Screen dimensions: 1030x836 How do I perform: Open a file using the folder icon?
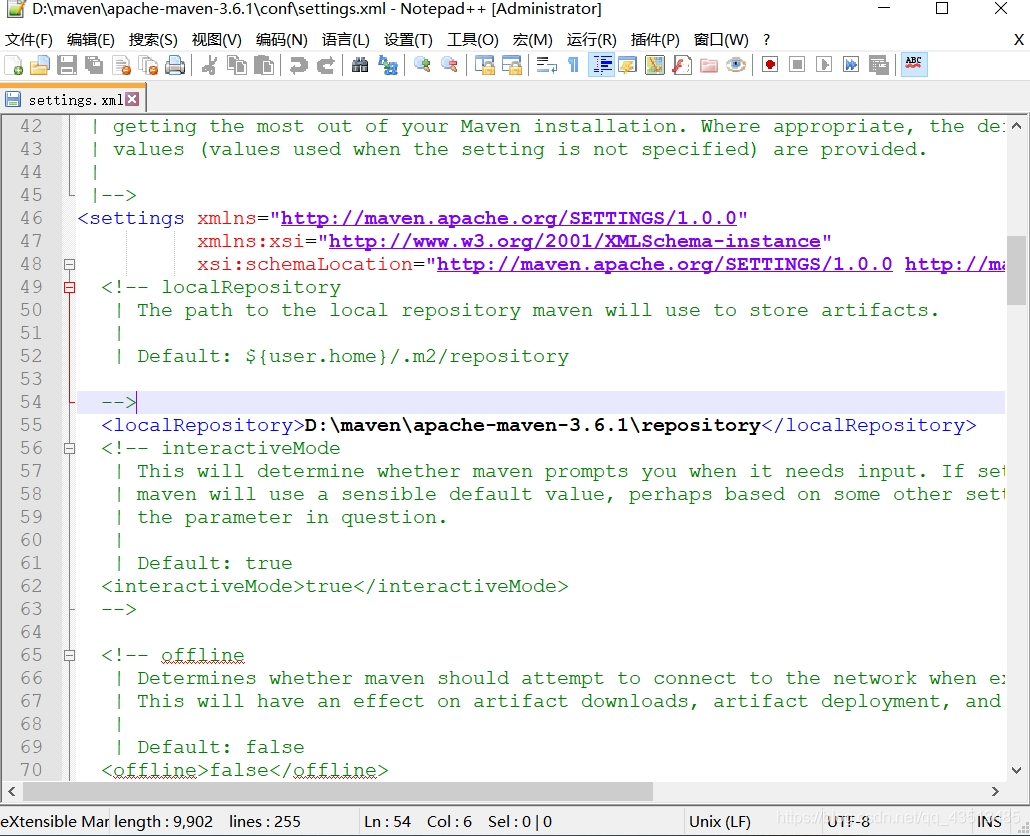click(x=39, y=66)
